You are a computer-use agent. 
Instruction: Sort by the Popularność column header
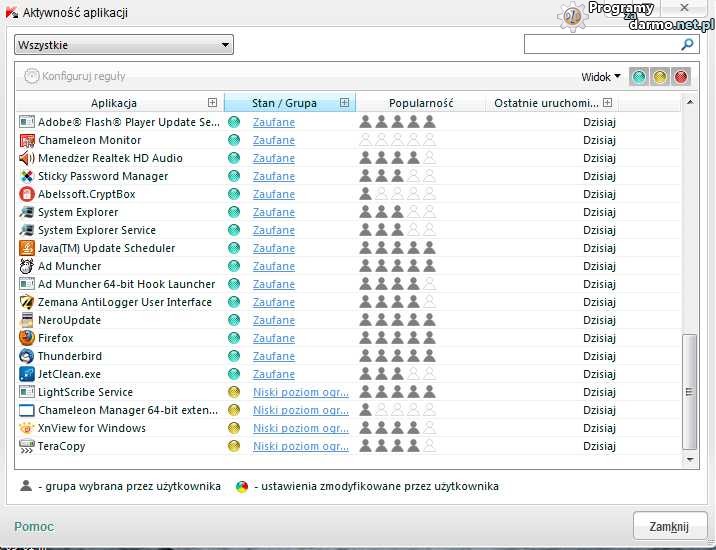click(x=421, y=103)
